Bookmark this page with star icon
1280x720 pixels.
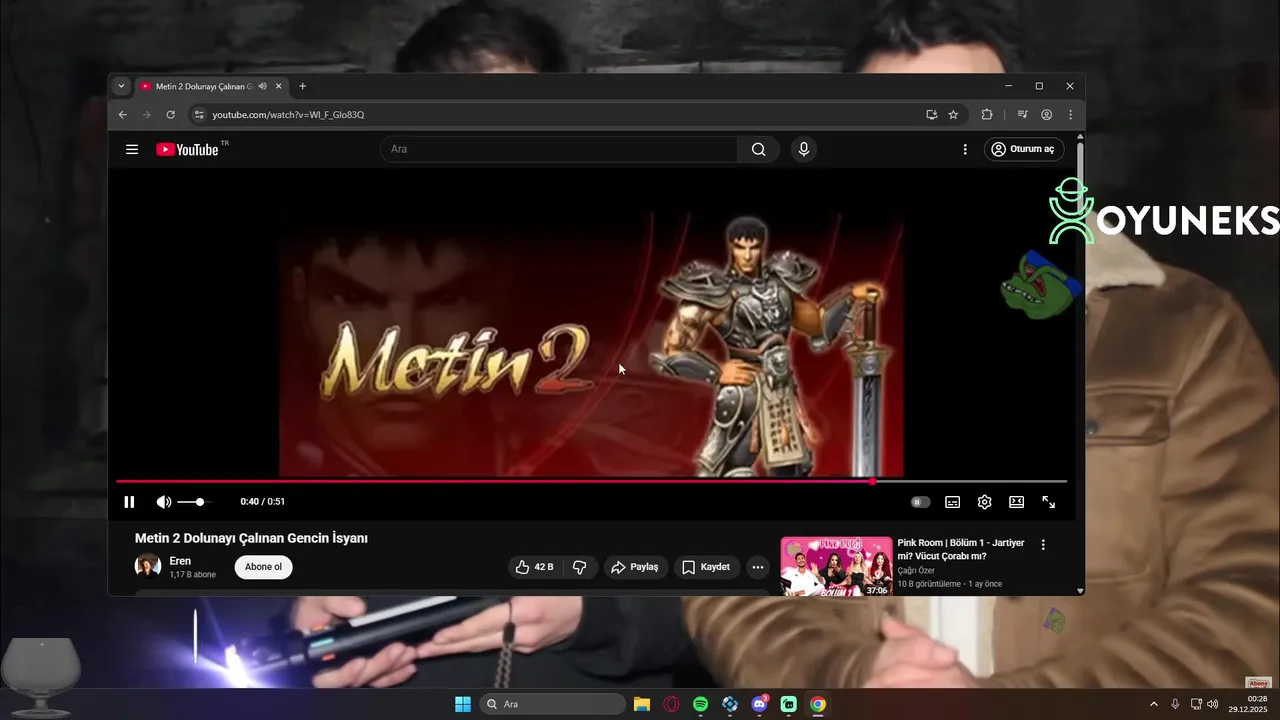[953, 115]
